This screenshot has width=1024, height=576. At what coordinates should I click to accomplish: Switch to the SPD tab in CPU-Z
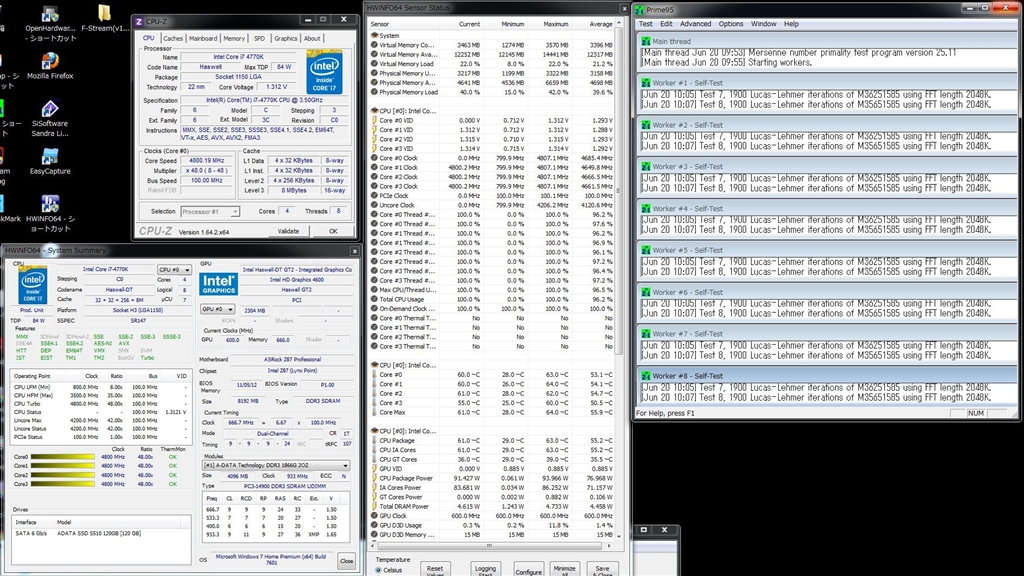(x=260, y=38)
